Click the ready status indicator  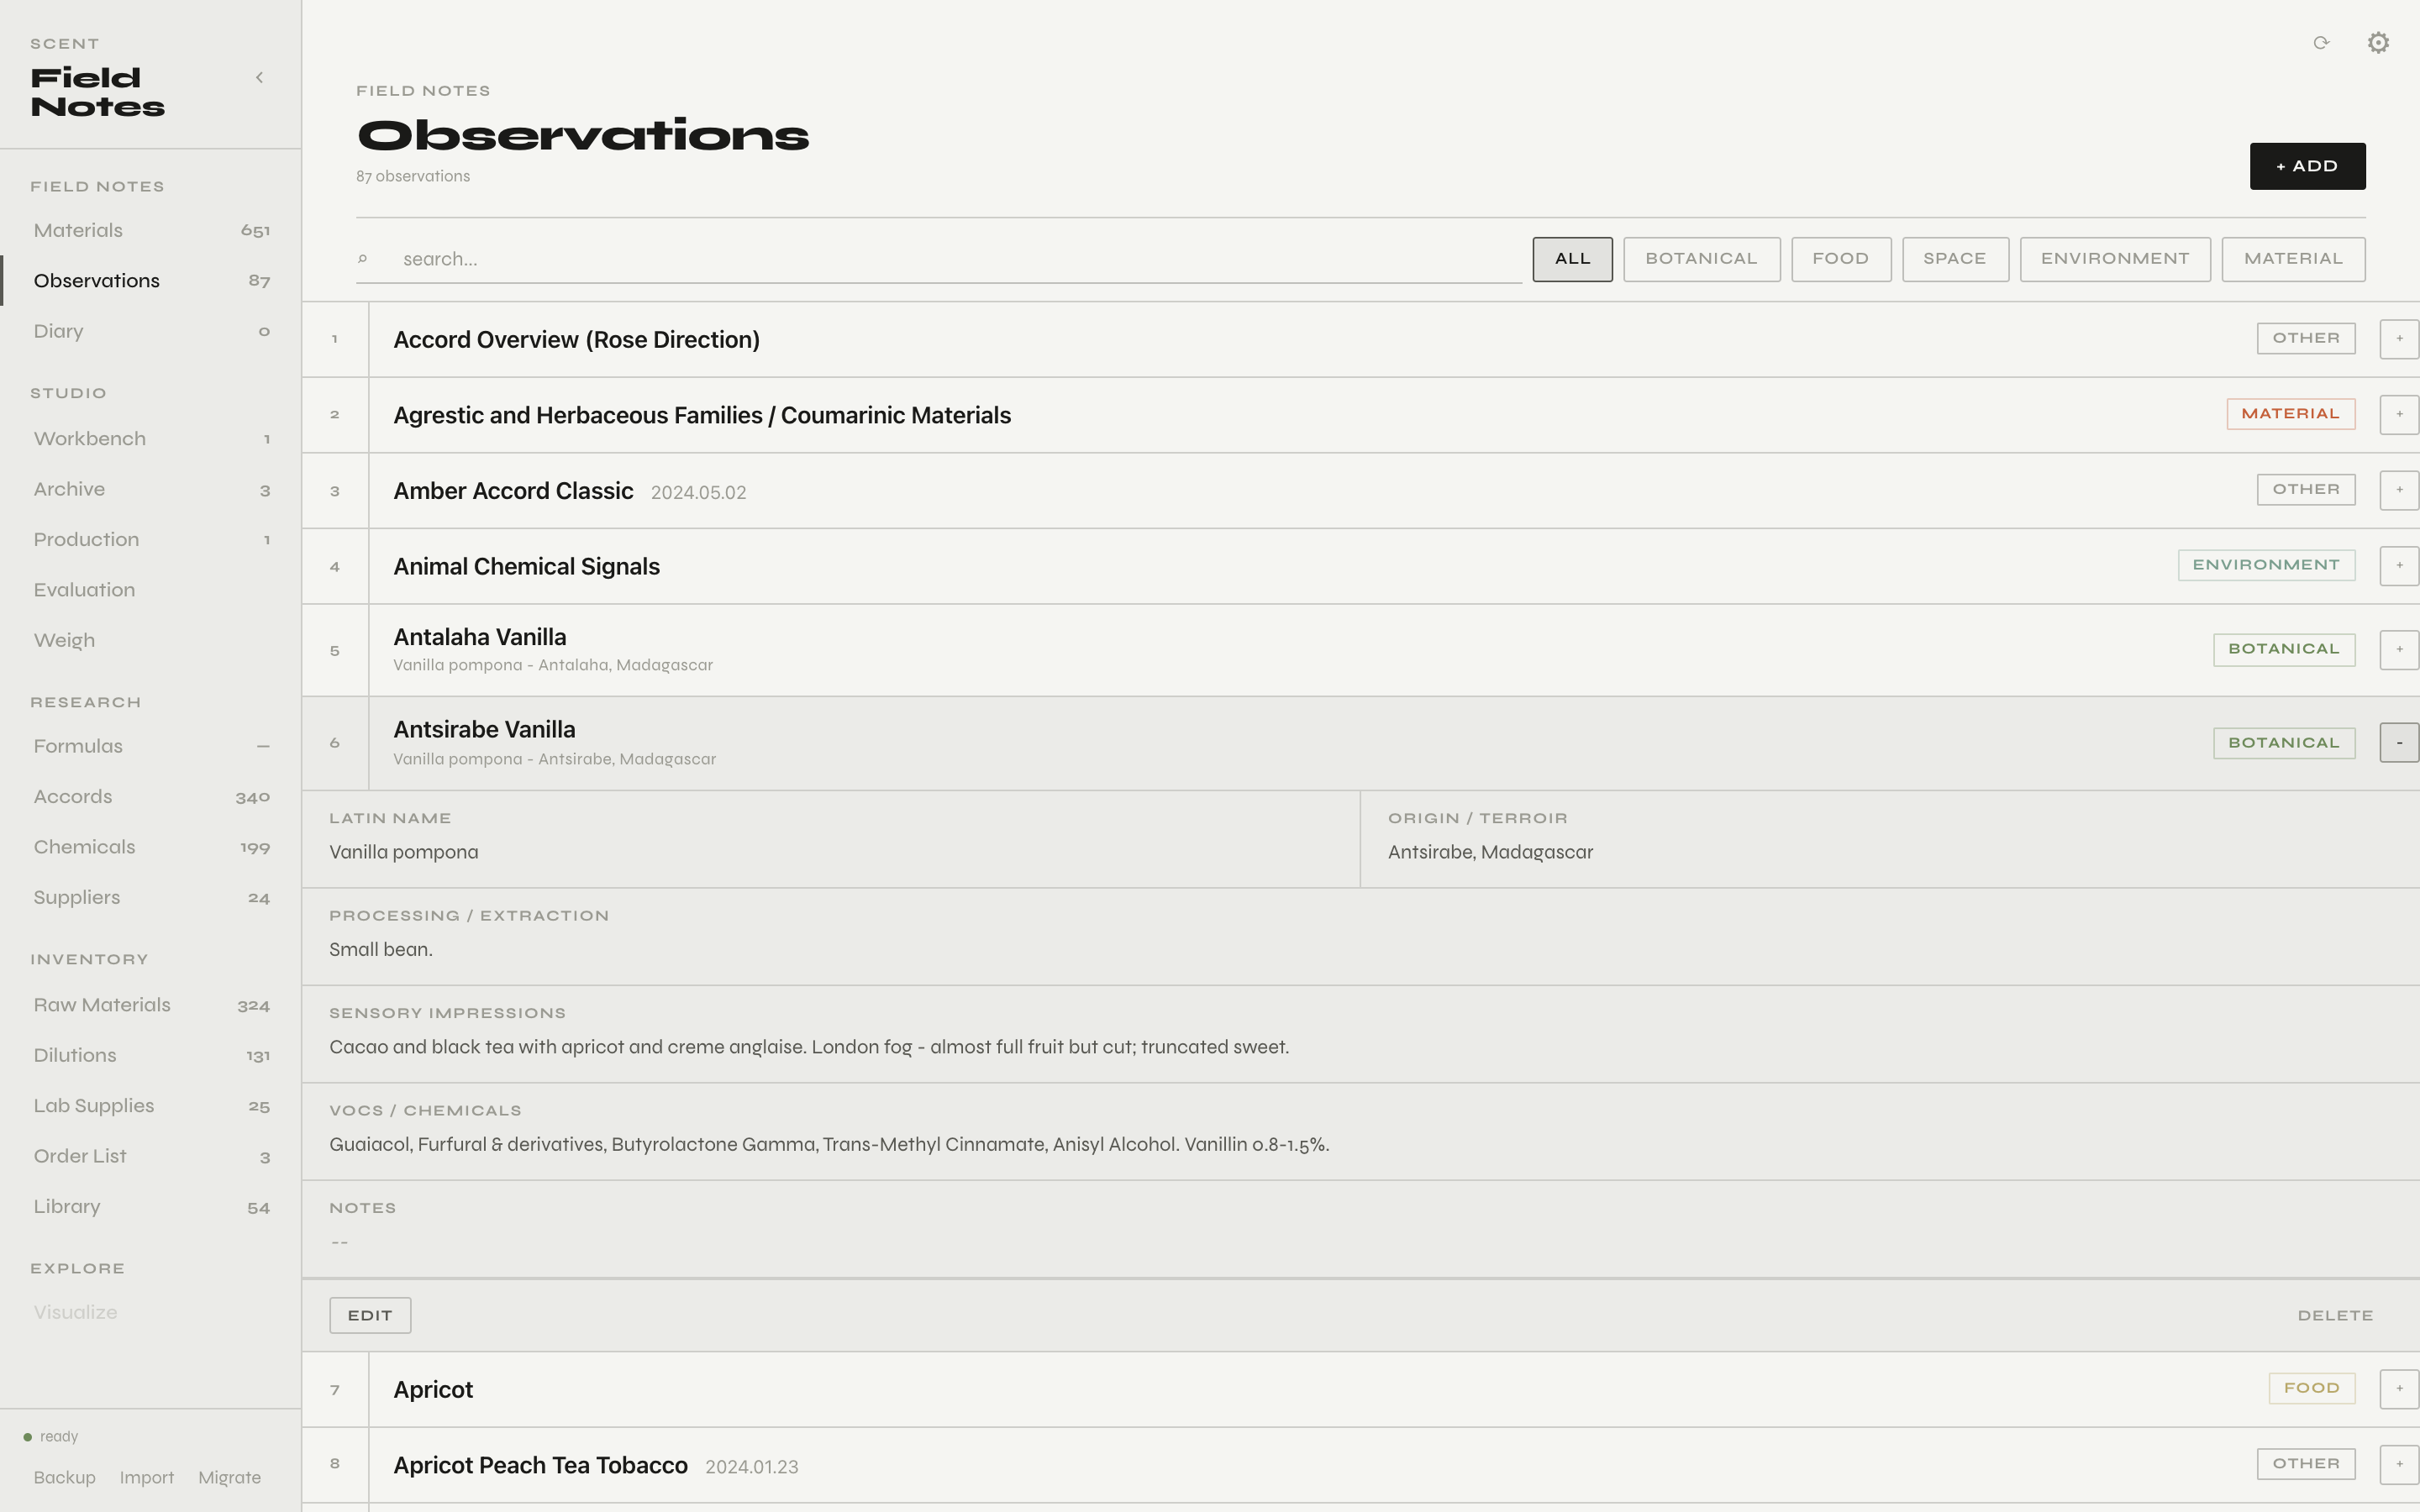tap(51, 1436)
